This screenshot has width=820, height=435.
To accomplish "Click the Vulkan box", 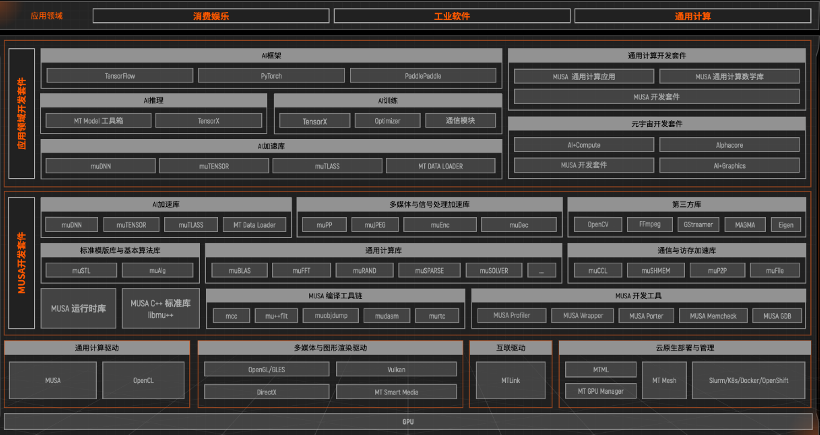I will [x=396, y=369].
